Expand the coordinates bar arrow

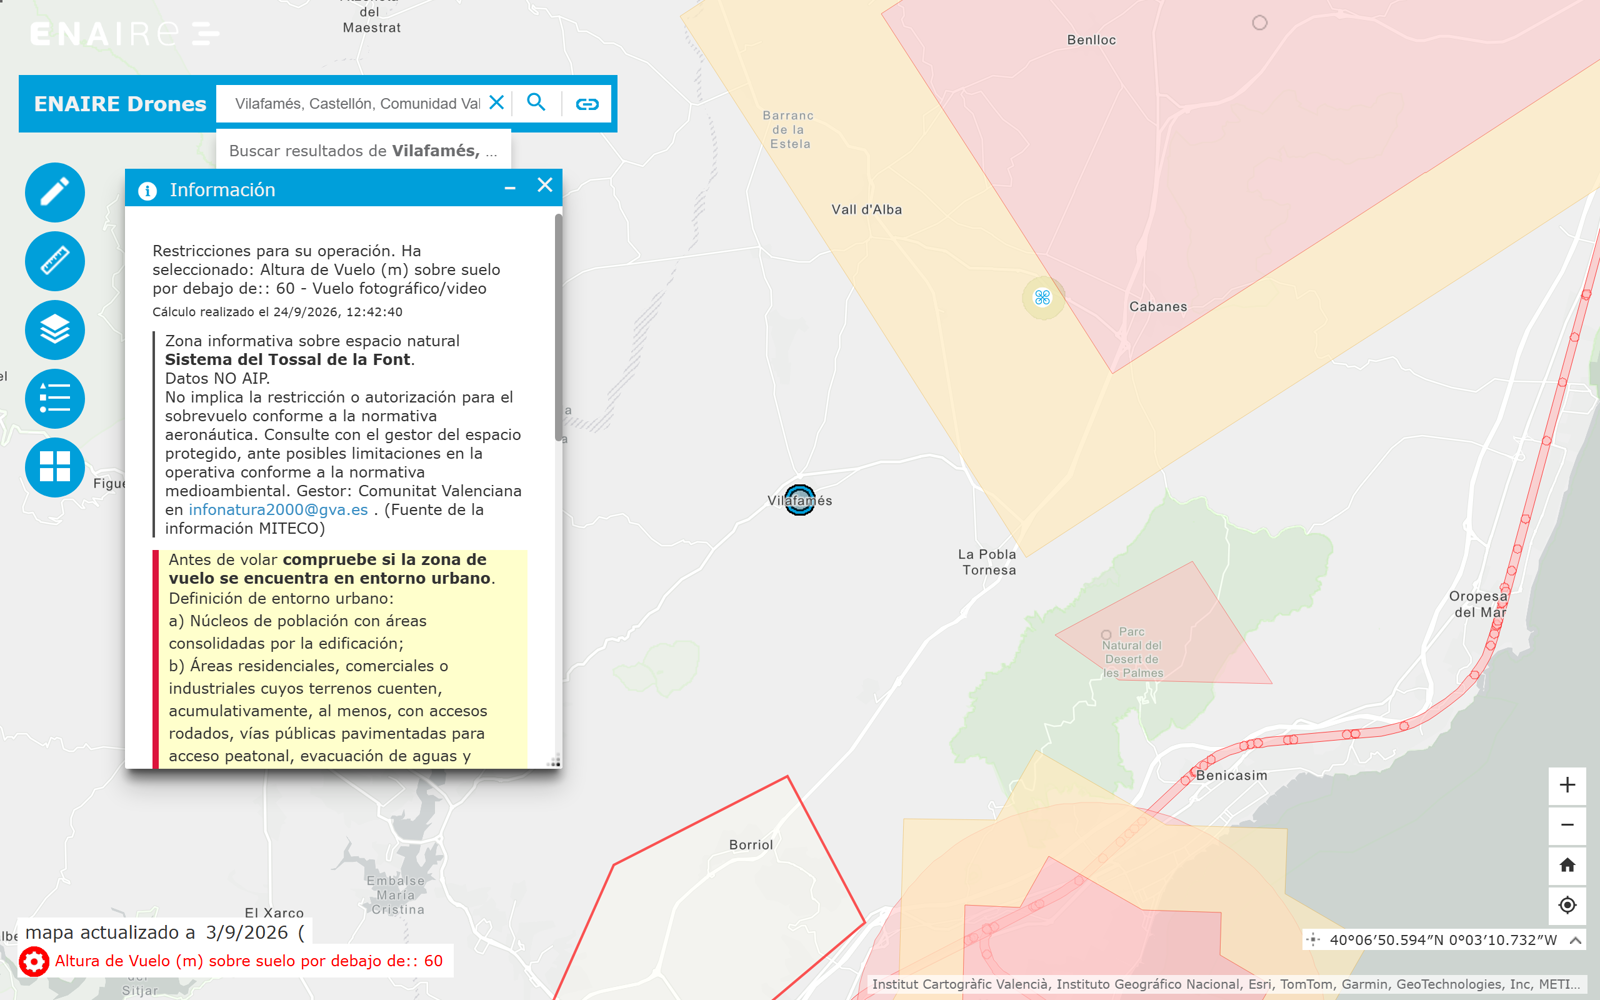(x=1575, y=940)
